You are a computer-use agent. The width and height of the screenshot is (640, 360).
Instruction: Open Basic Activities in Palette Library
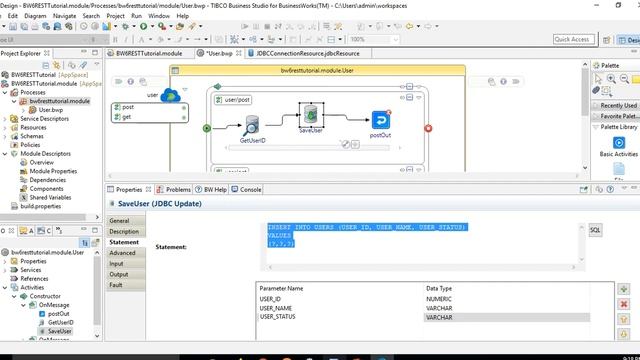pyautogui.click(x=618, y=147)
